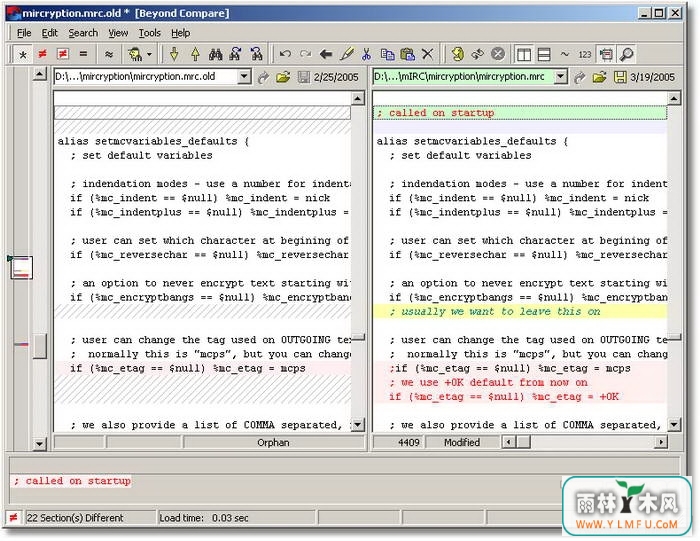Open file for left pane folder icon

(283, 77)
